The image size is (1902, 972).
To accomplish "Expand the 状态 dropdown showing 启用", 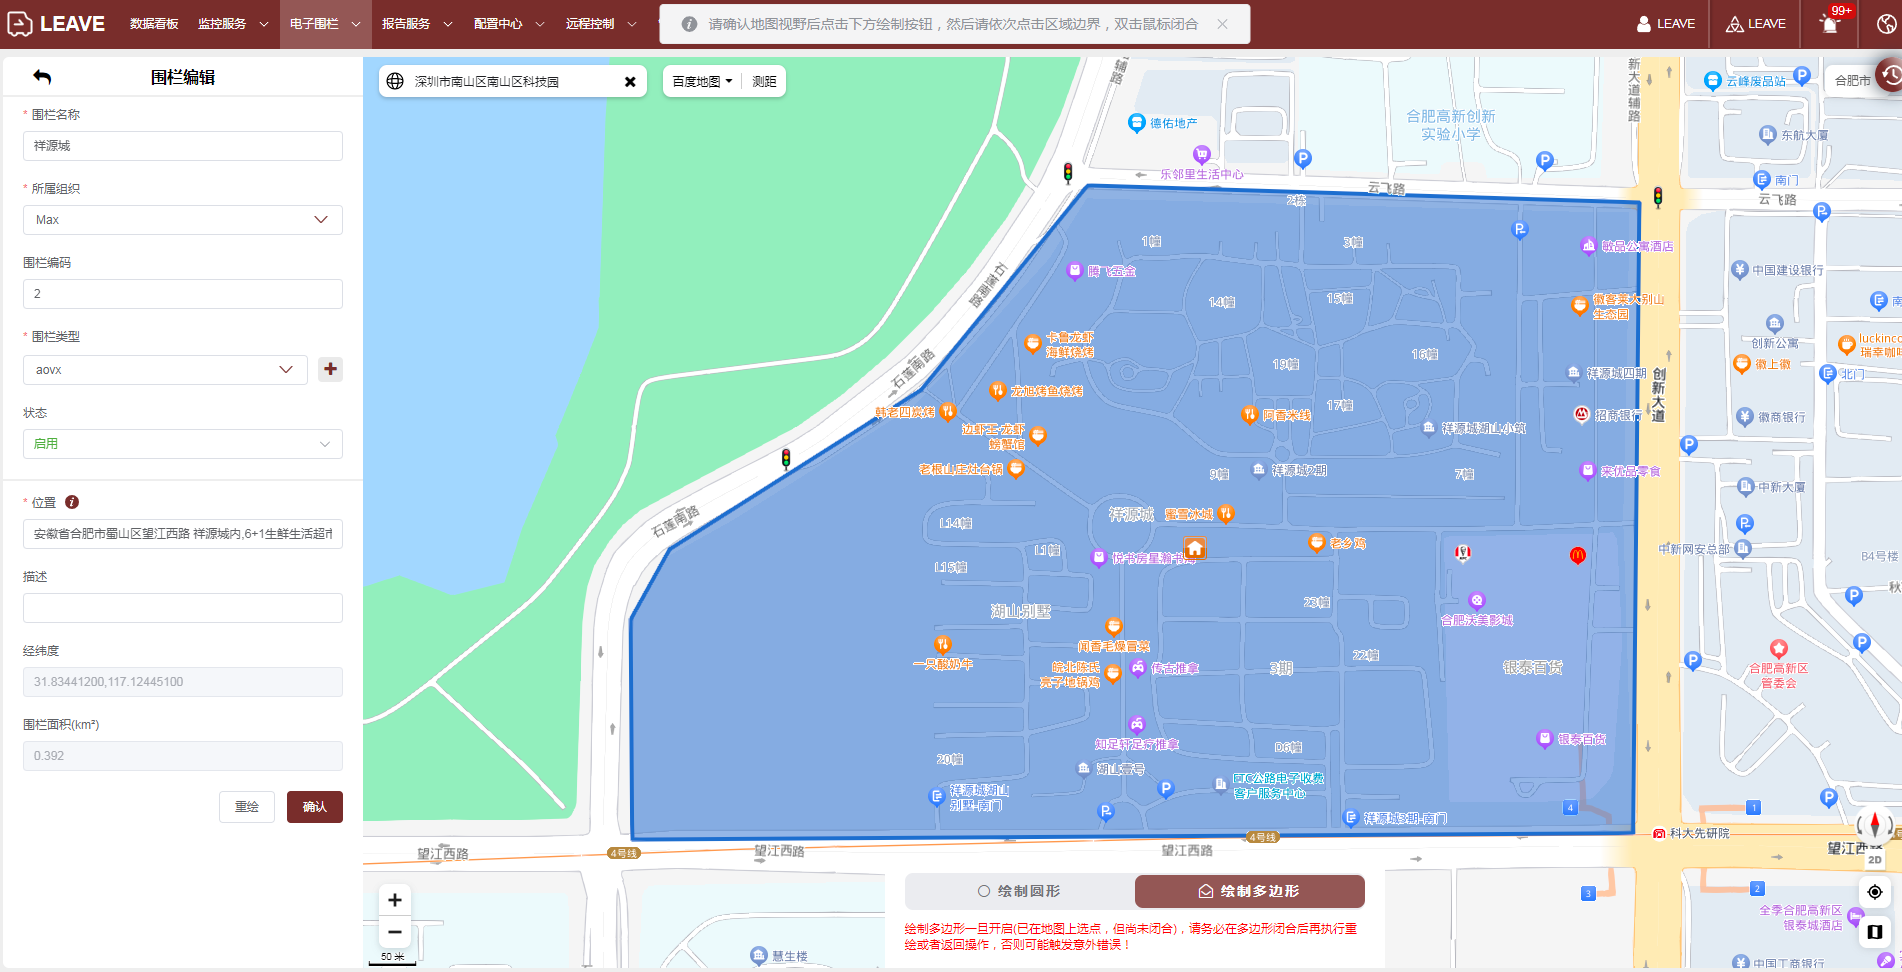I will (183, 444).
